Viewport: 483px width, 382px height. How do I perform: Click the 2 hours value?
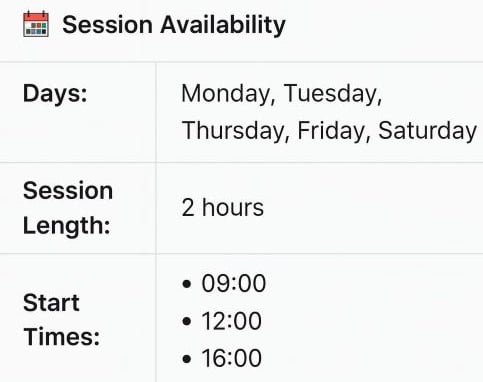(x=222, y=207)
